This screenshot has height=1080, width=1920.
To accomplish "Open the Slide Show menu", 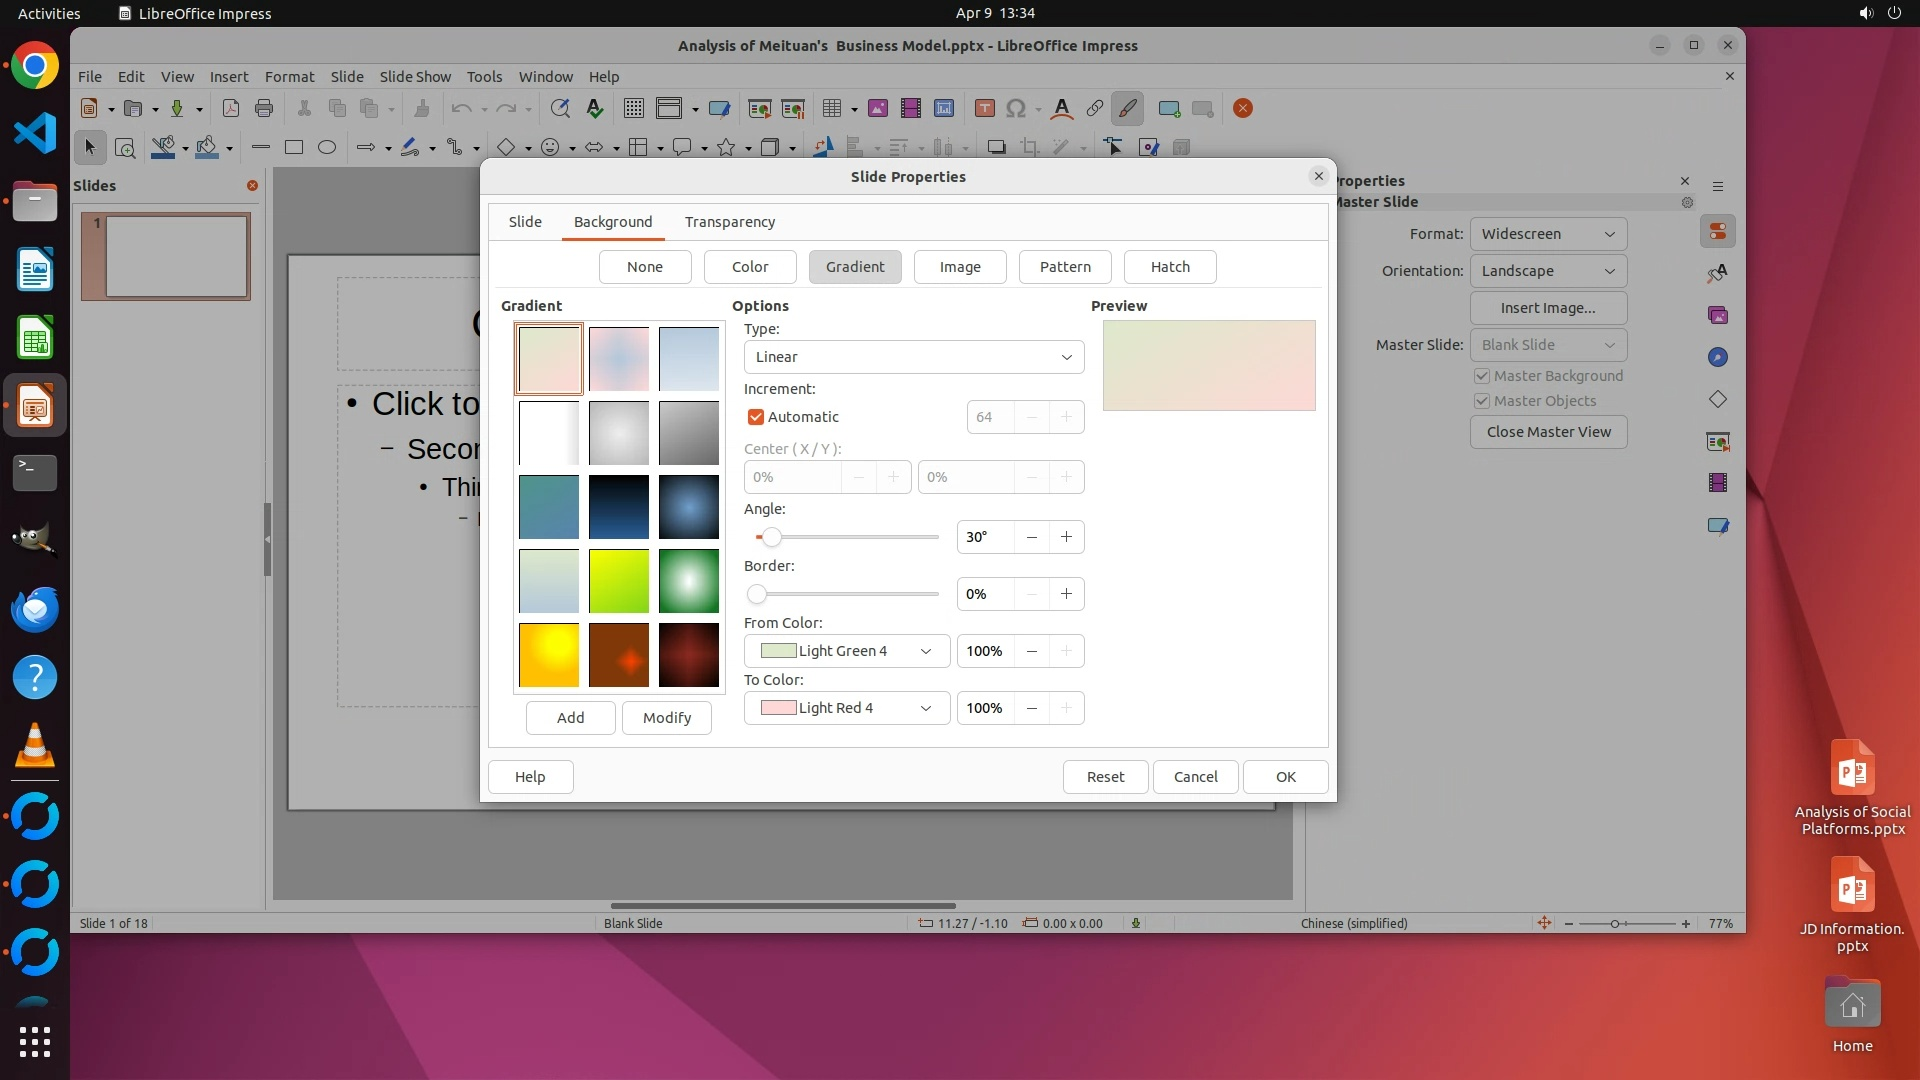I will 415,77.
